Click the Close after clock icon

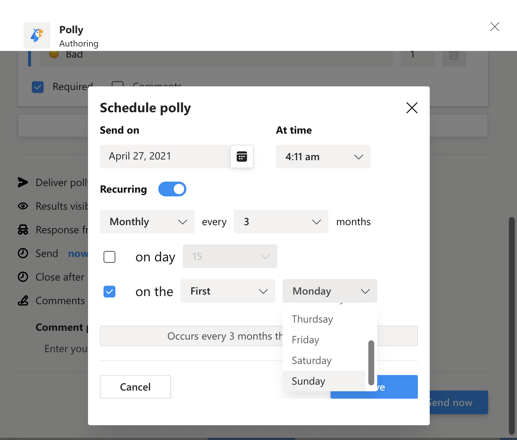(x=23, y=277)
